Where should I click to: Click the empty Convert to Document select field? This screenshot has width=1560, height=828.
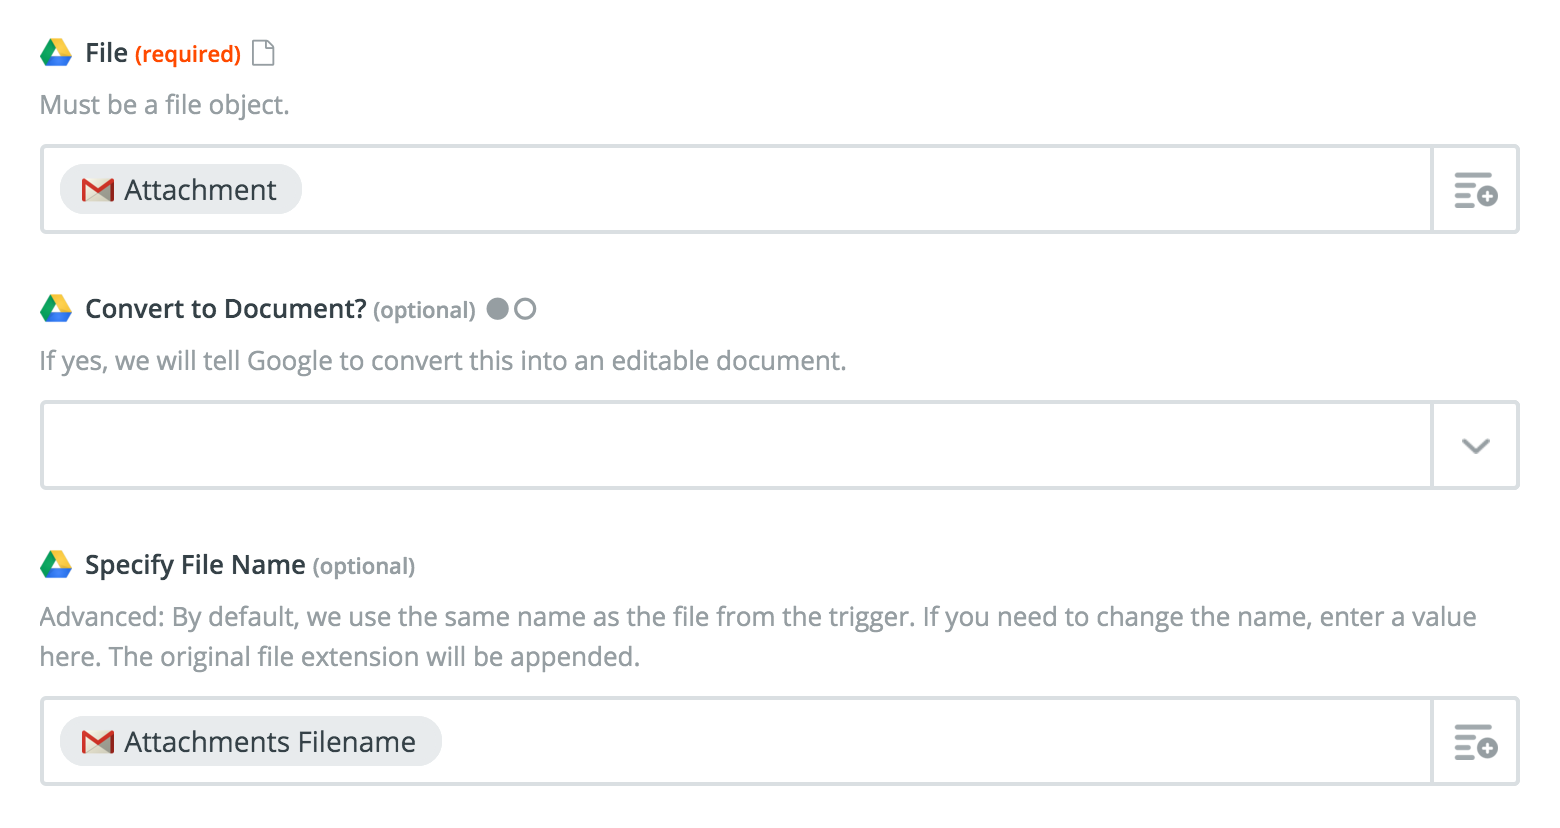pyautogui.click(x=737, y=445)
